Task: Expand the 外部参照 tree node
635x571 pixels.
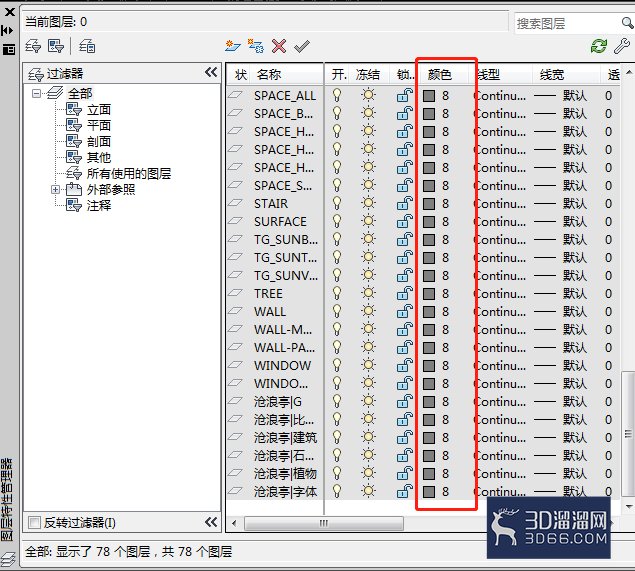Action: 55,190
